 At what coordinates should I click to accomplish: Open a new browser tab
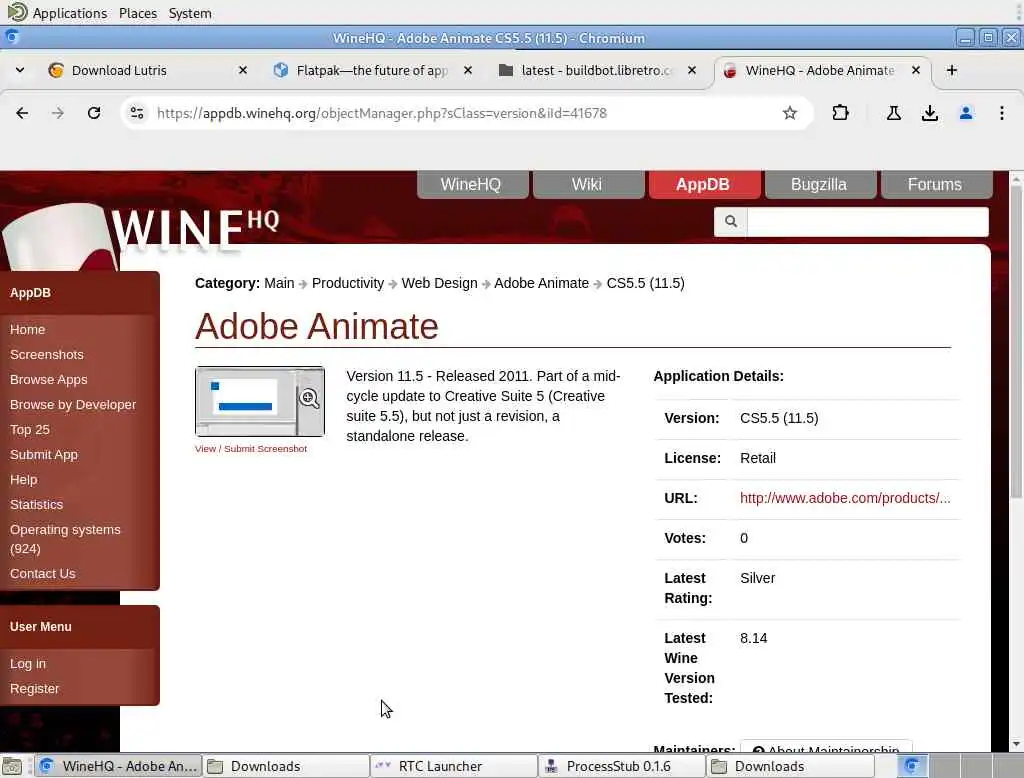(952, 70)
